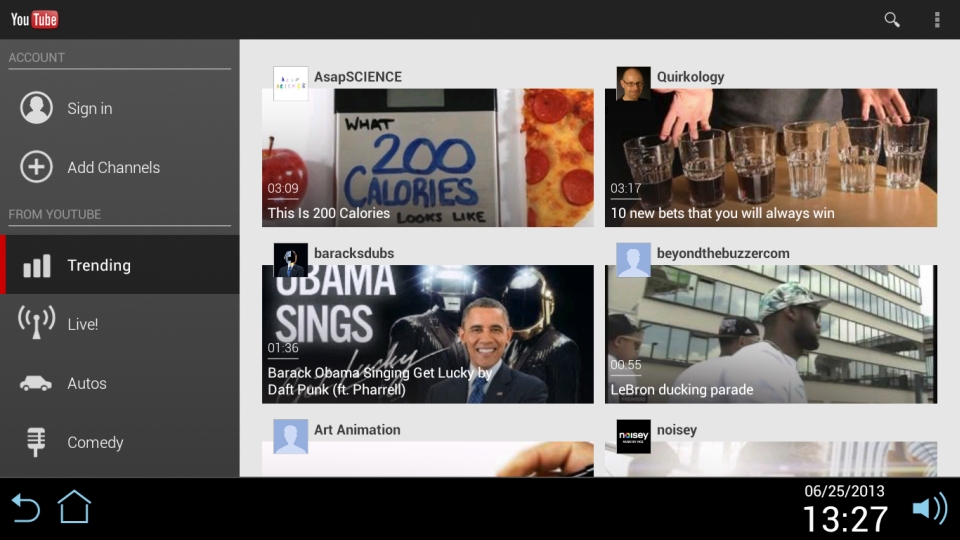Screen dimensions: 960x540
Task: Tap the Autos car icon
Action: (36, 383)
